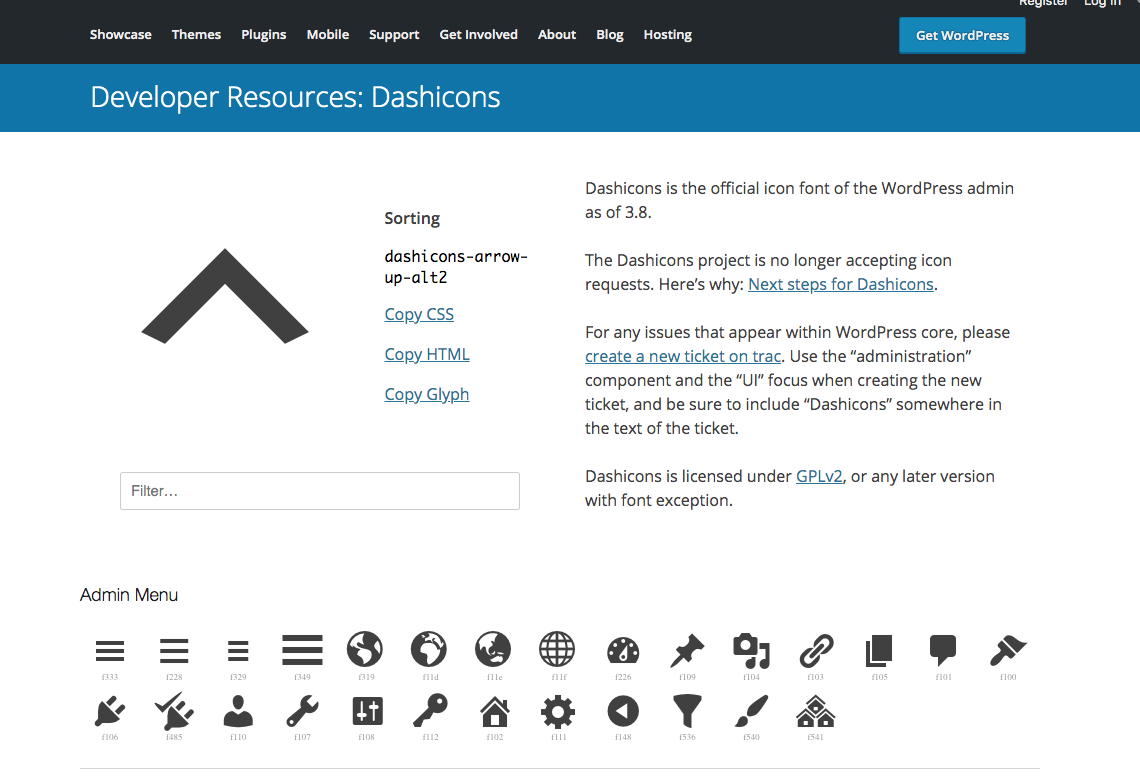The width and height of the screenshot is (1140, 777).
Task: Open the Support menu item
Action: tap(394, 35)
